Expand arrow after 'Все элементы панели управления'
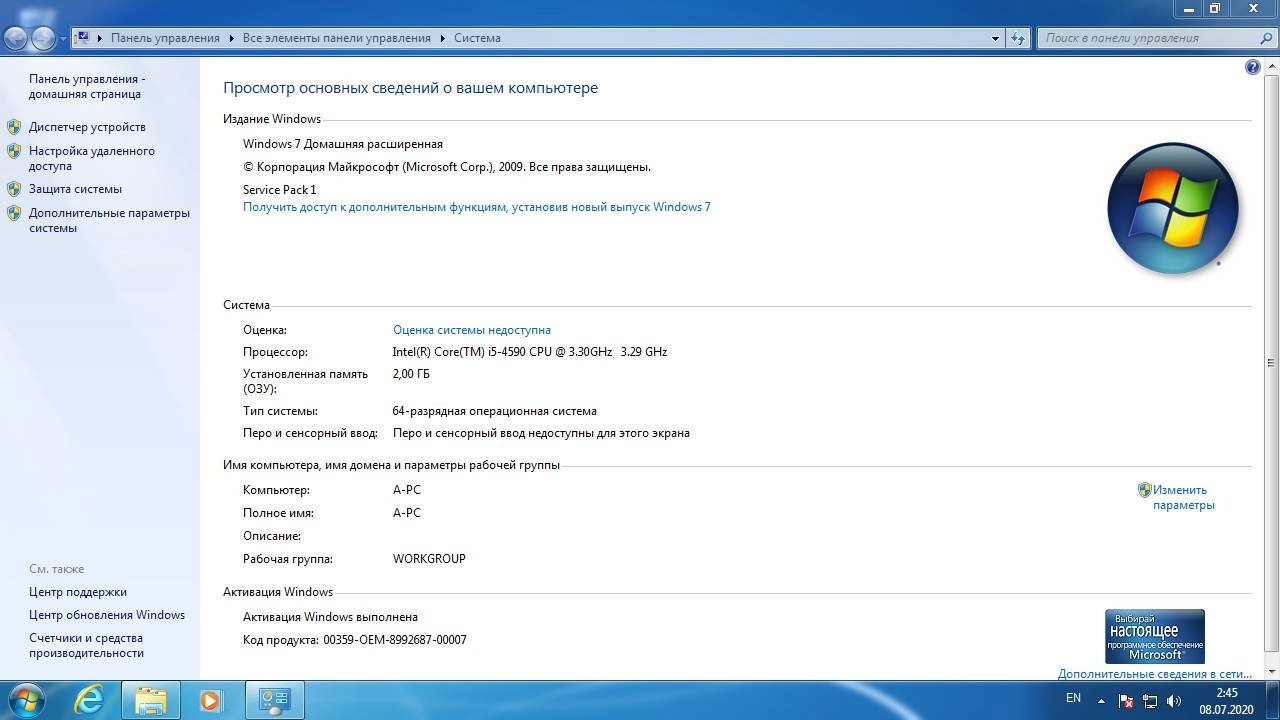Image resolution: width=1280 pixels, height=720 pixels. point(442,38)
